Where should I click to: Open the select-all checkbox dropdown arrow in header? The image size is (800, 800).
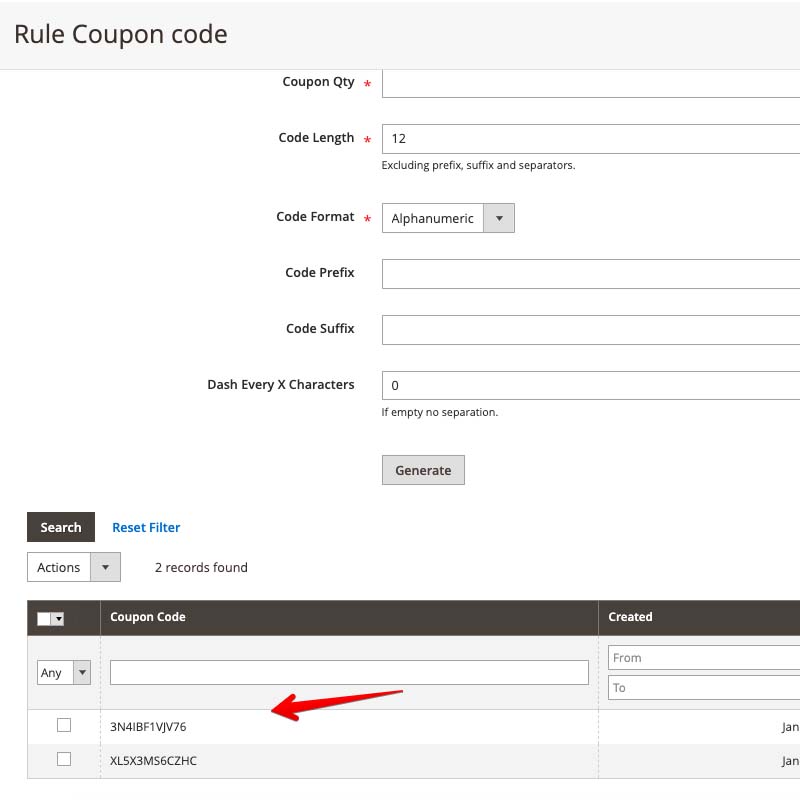tap(59, 619)
